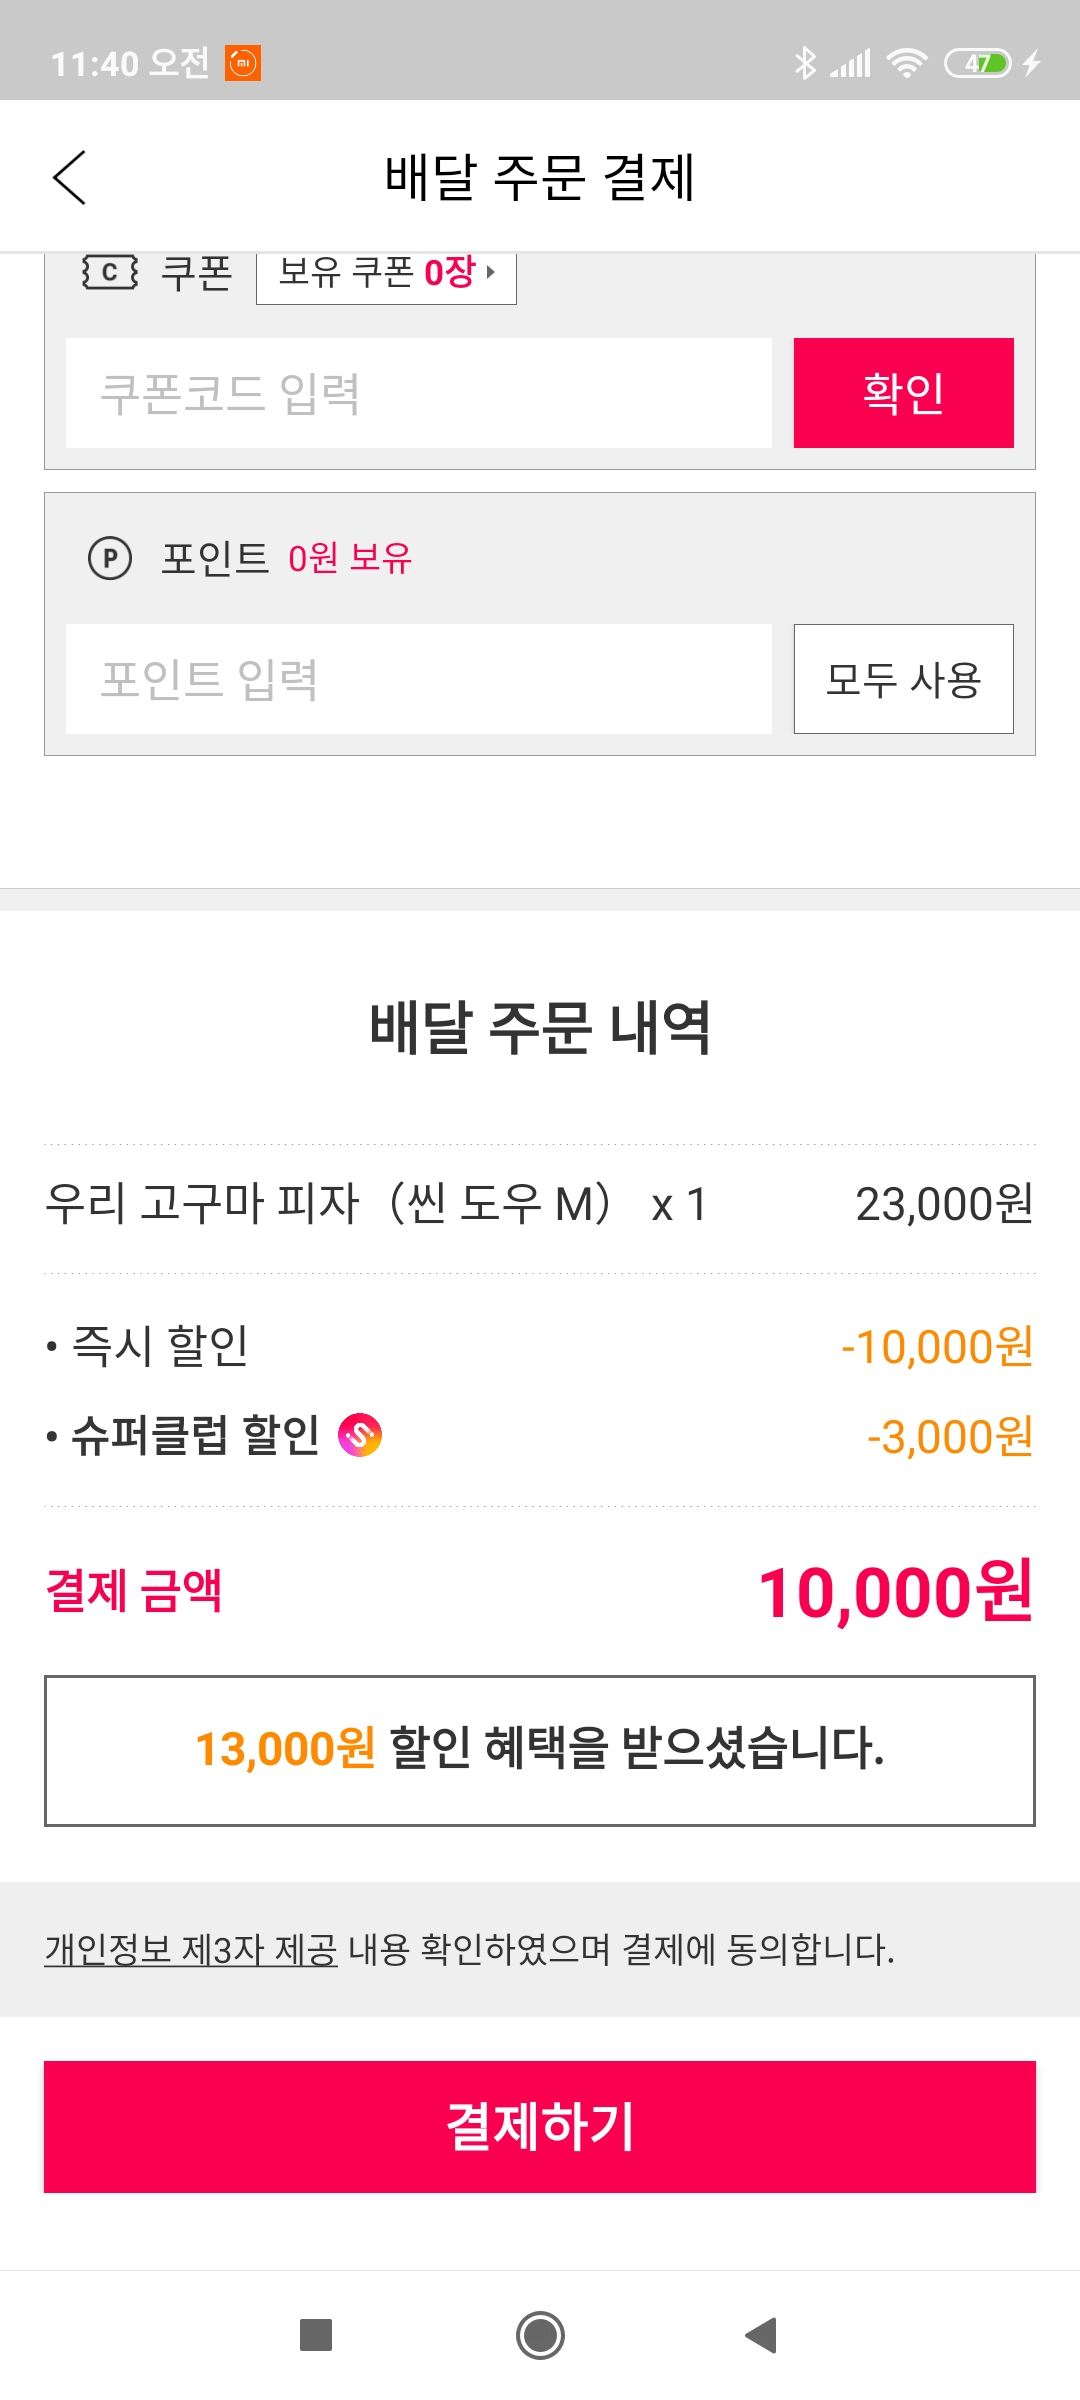Tap the back arrow in header
The image size is (1080, 2400).
pyautogui.click(x=69, y=178)
